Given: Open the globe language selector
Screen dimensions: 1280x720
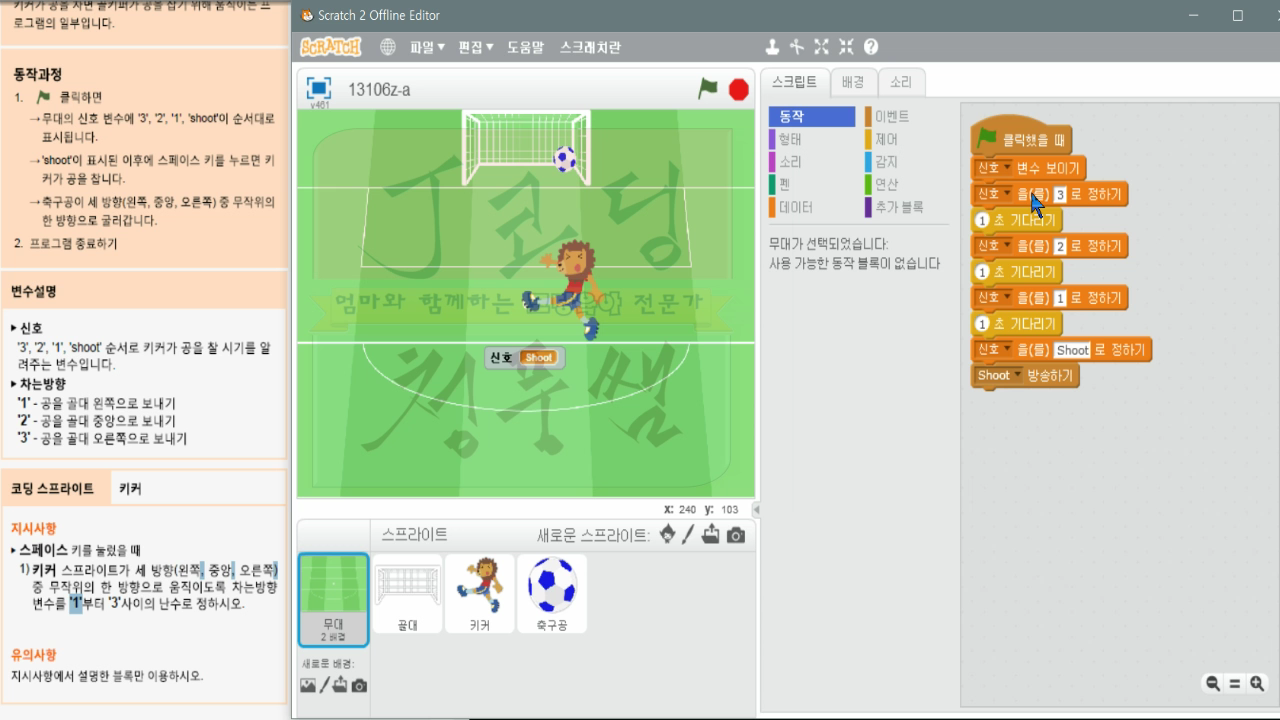Looking at the screenshot, I should (388, 47).
